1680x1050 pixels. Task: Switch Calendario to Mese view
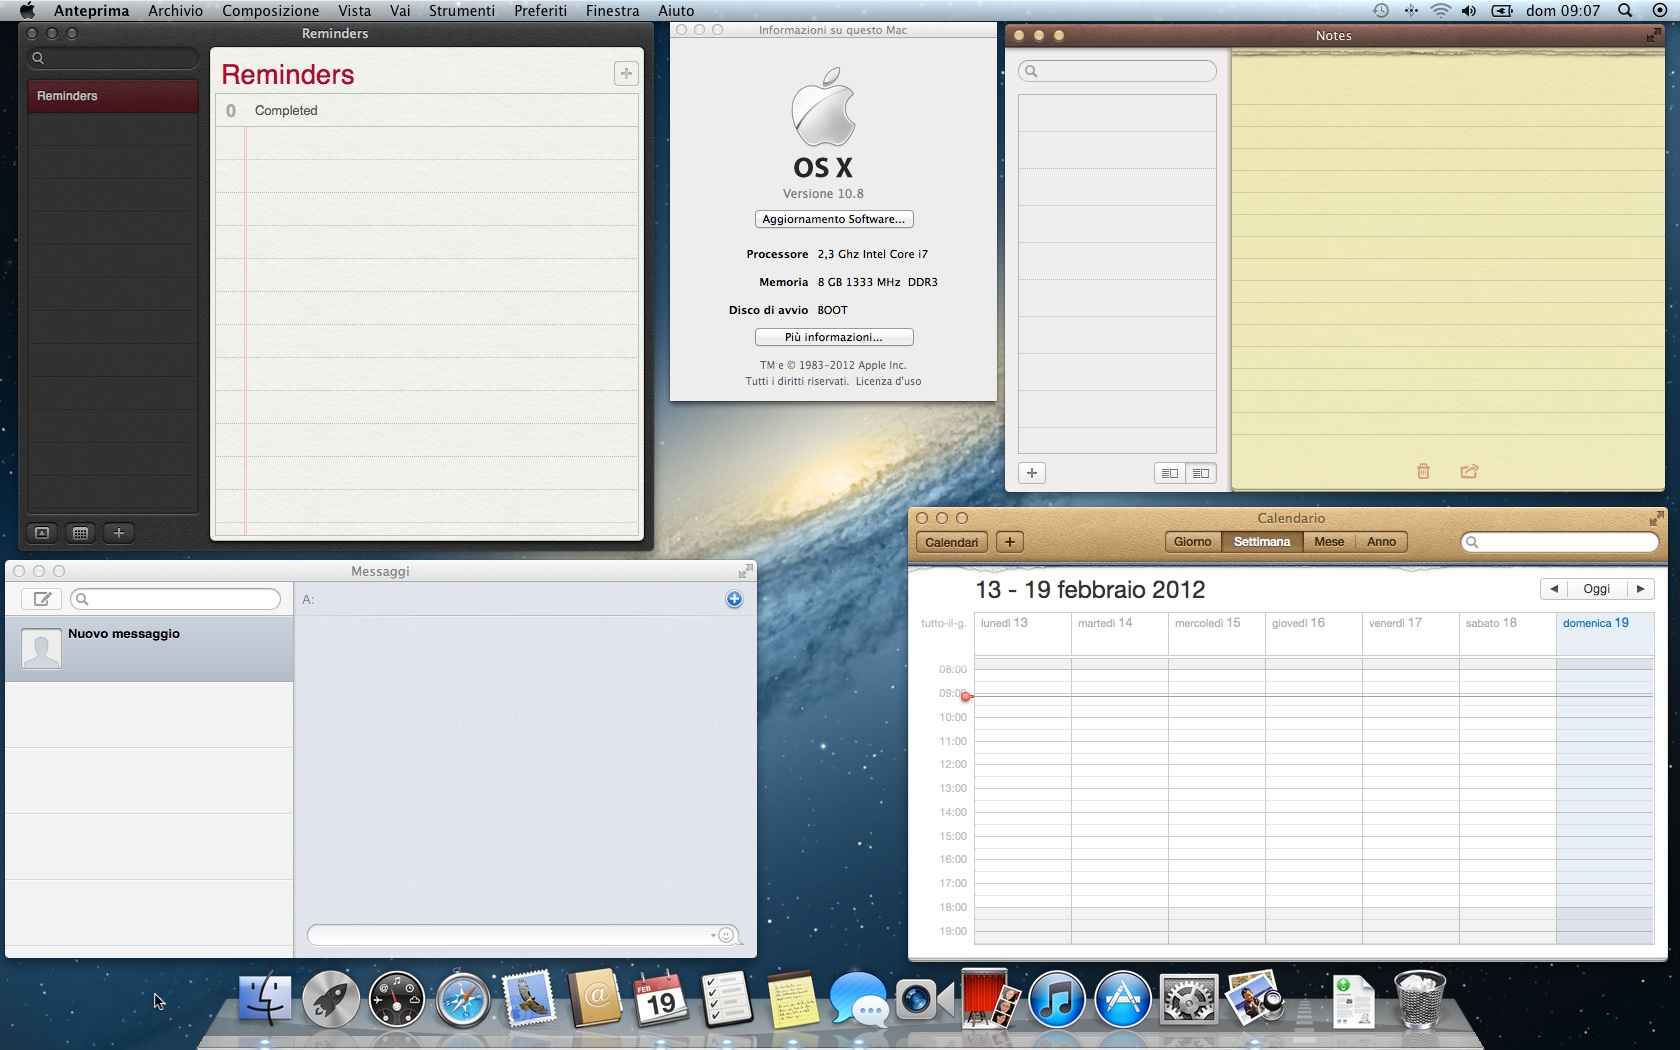point(1329,542)
